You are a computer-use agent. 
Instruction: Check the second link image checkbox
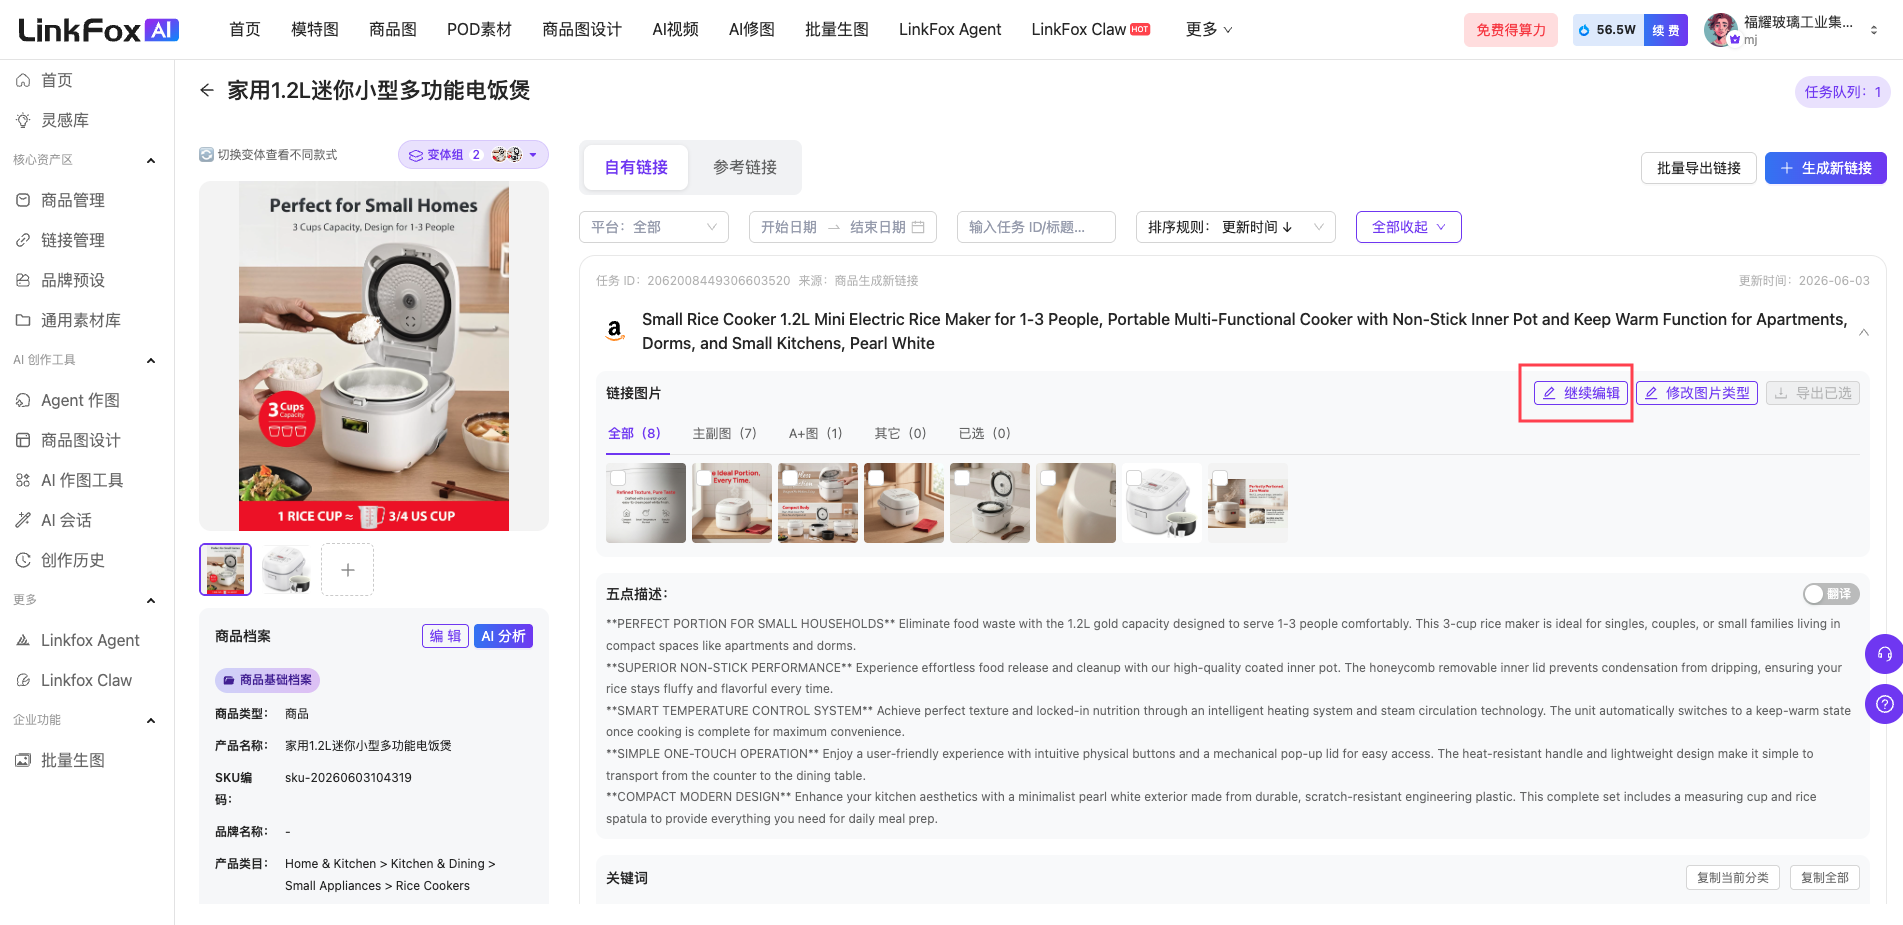(704, 478)
